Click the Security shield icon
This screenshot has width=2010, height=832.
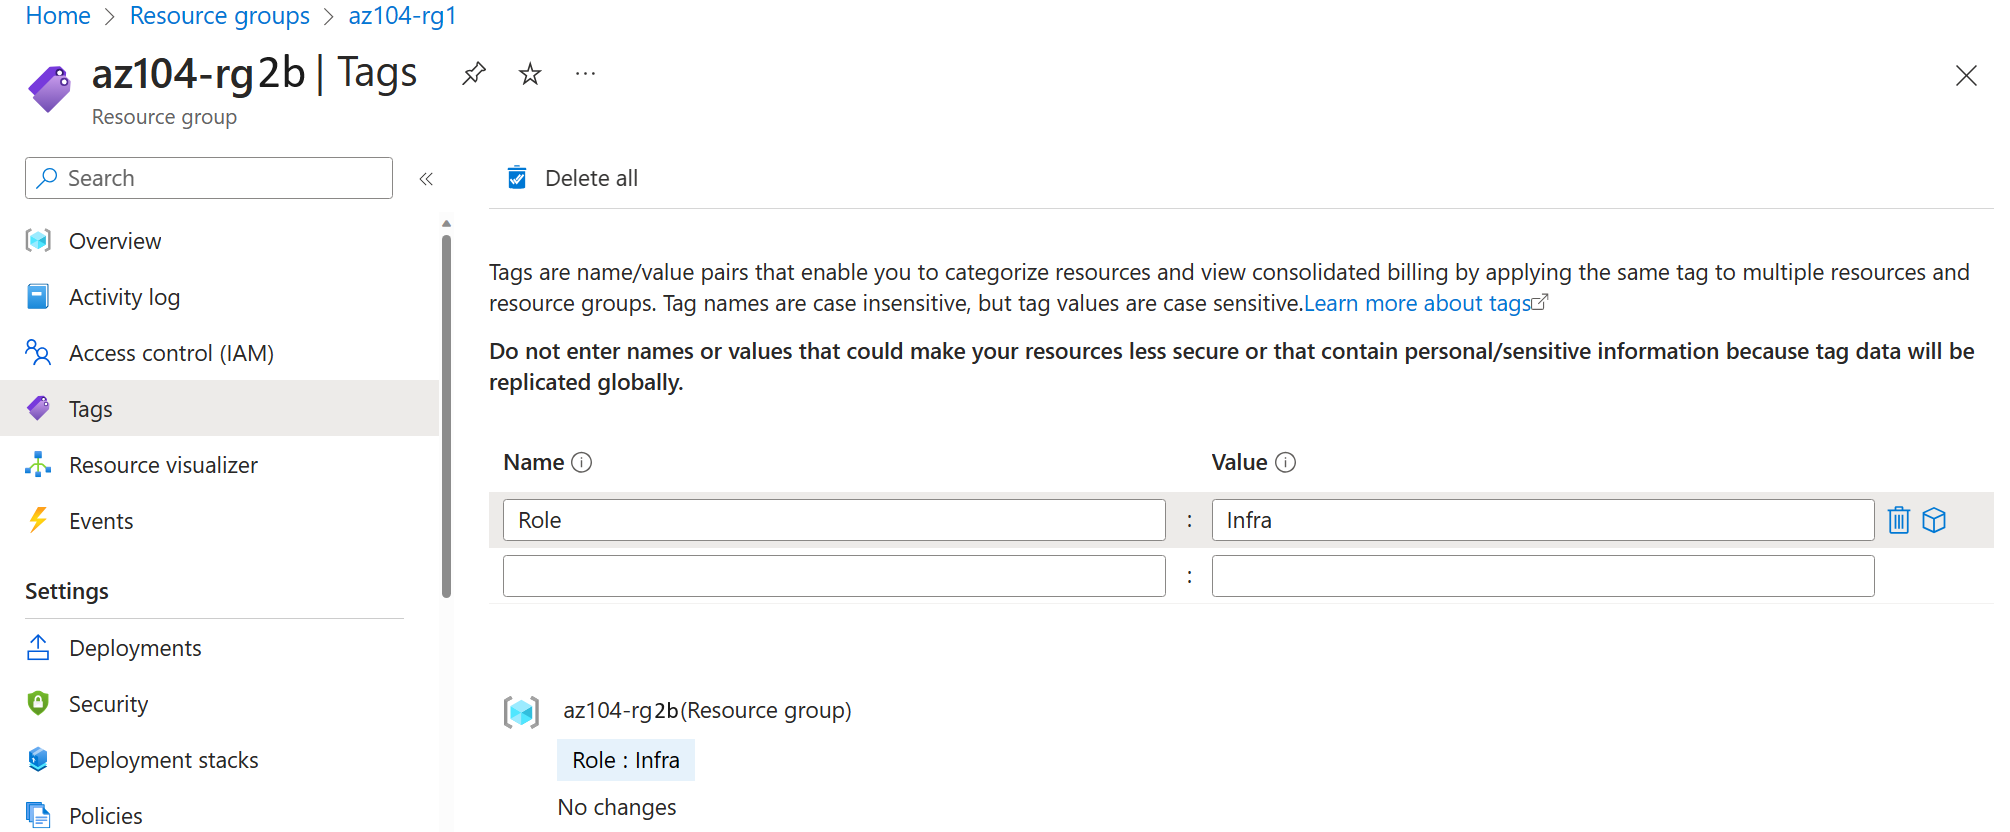38,703
